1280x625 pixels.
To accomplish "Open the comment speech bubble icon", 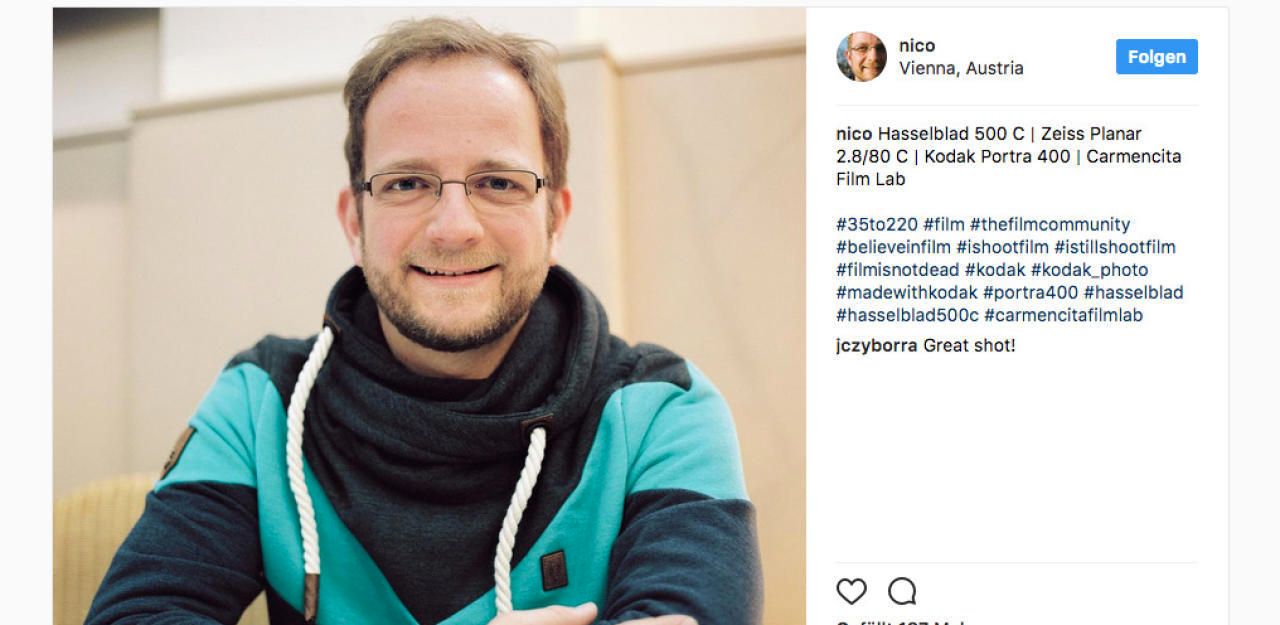I will 902,591.
